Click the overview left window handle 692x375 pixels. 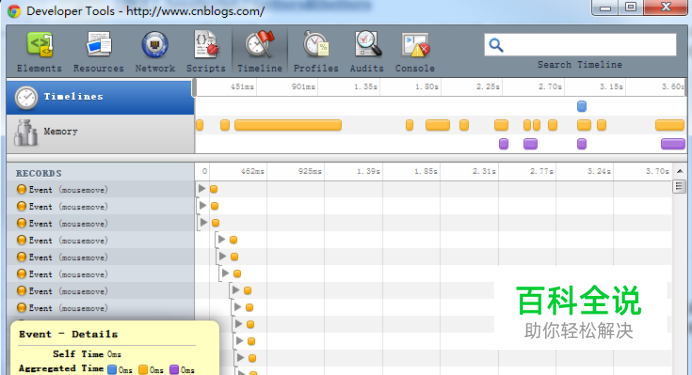194,88
